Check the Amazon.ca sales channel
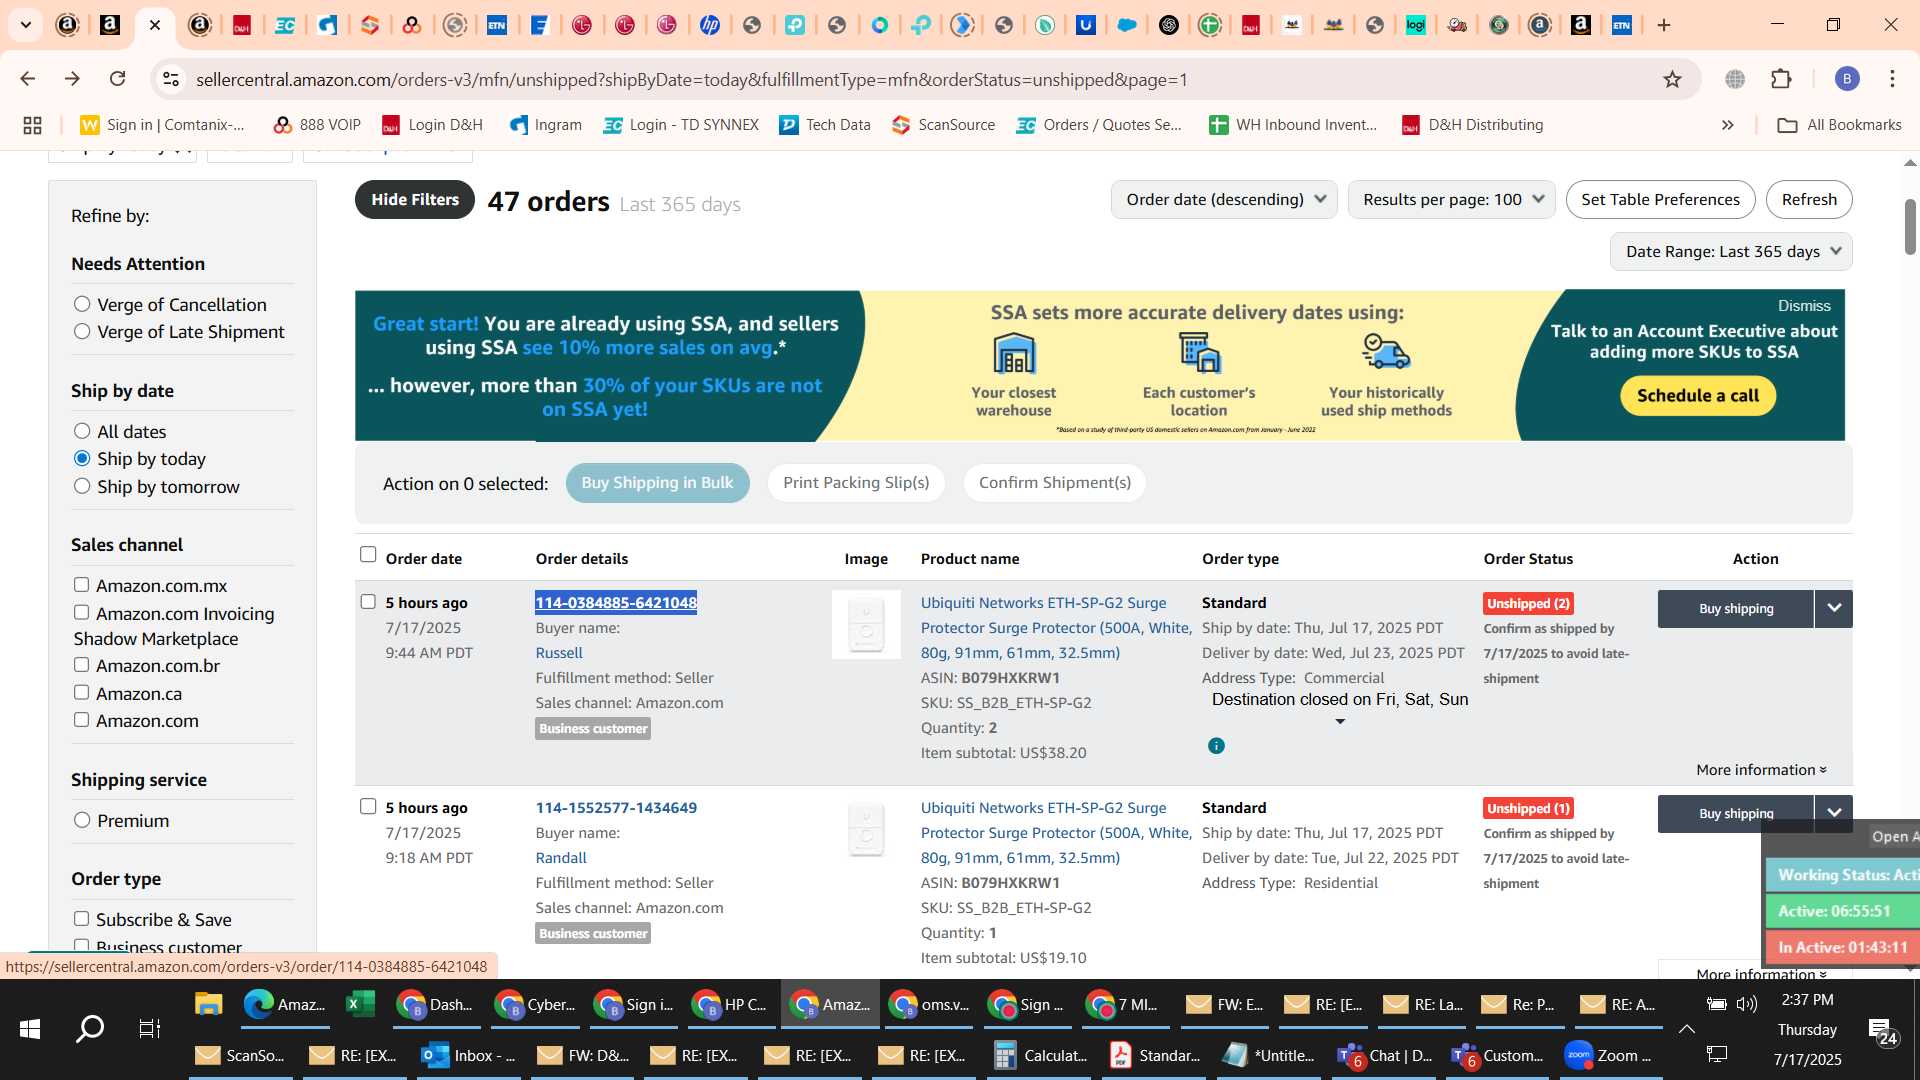Screen dimensions: 1920x1080 click(x=81, y=692)
